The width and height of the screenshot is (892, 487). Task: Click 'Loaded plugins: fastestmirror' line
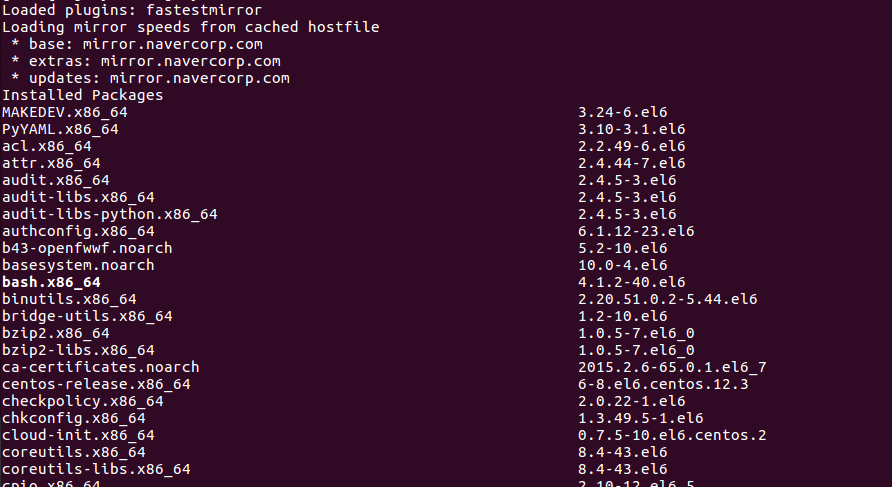132,10
